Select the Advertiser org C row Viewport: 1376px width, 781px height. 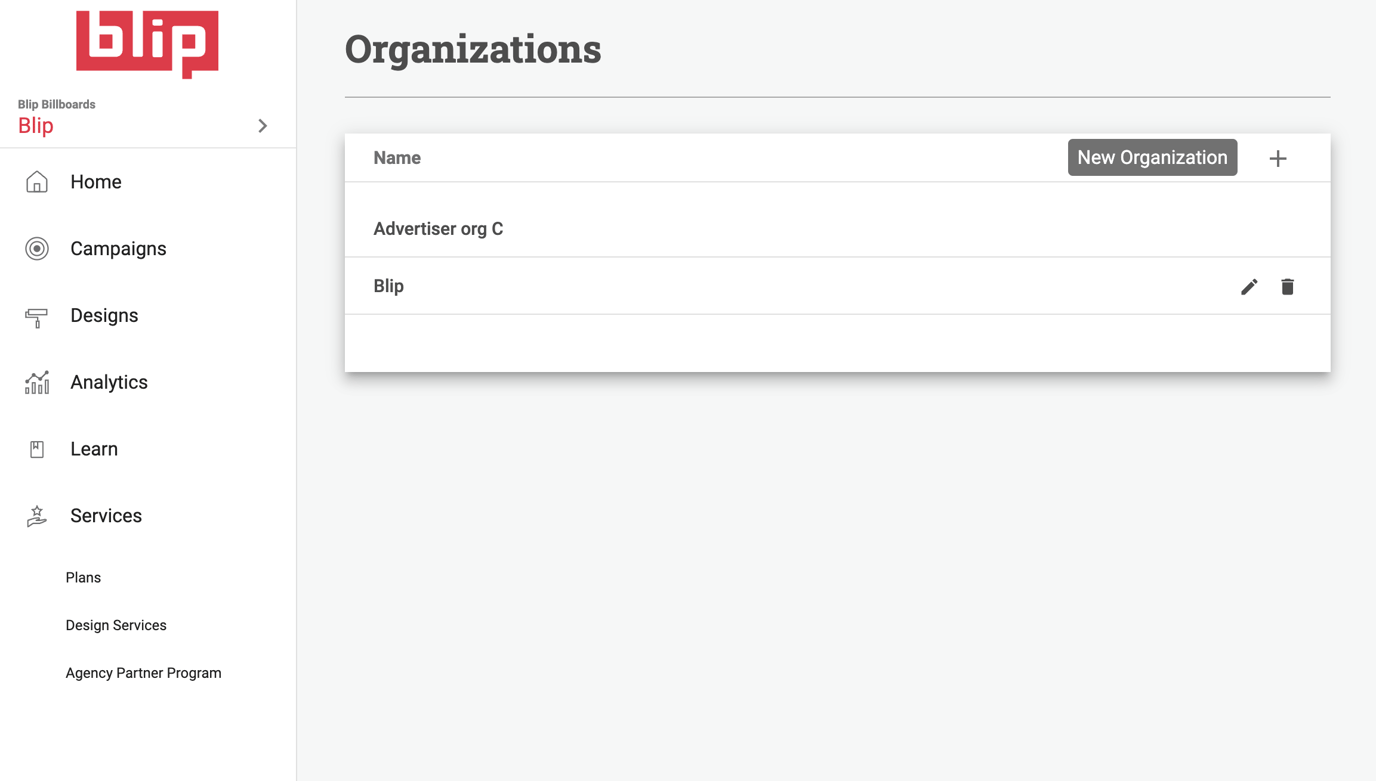(x=438, y=228)
